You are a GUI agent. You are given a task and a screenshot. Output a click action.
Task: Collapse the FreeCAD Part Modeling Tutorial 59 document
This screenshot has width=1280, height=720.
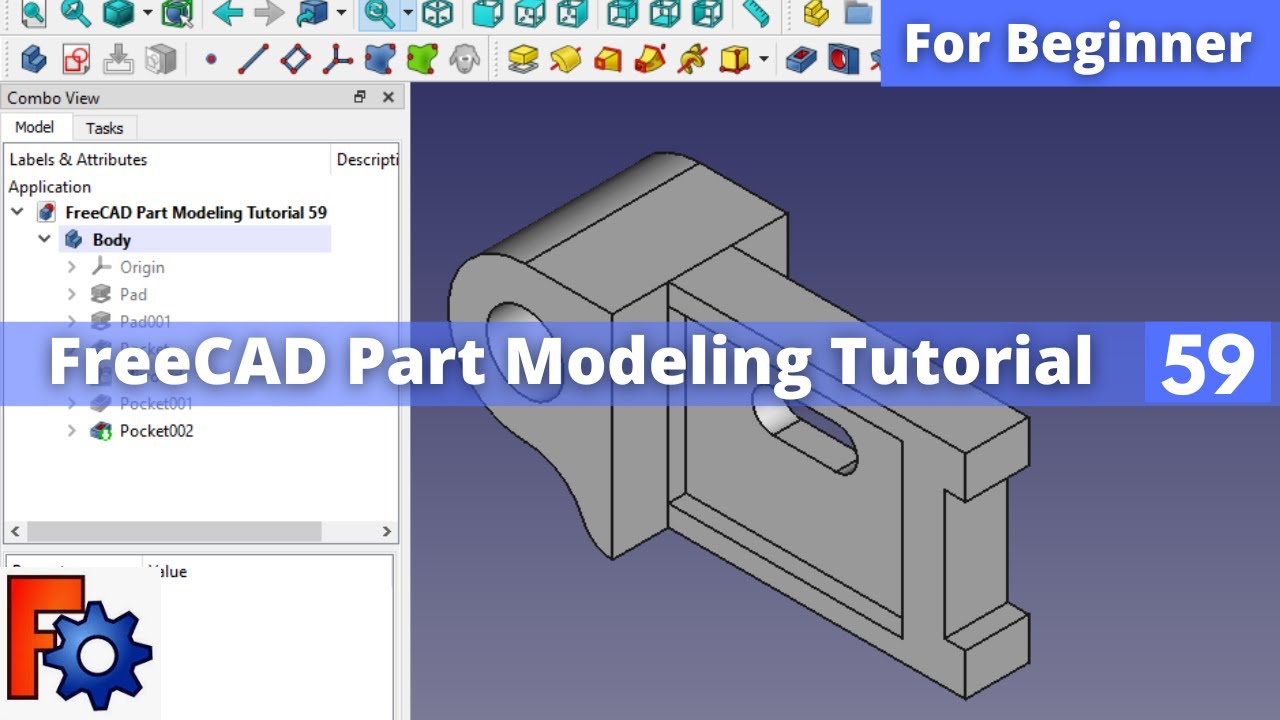pos(17,212)
